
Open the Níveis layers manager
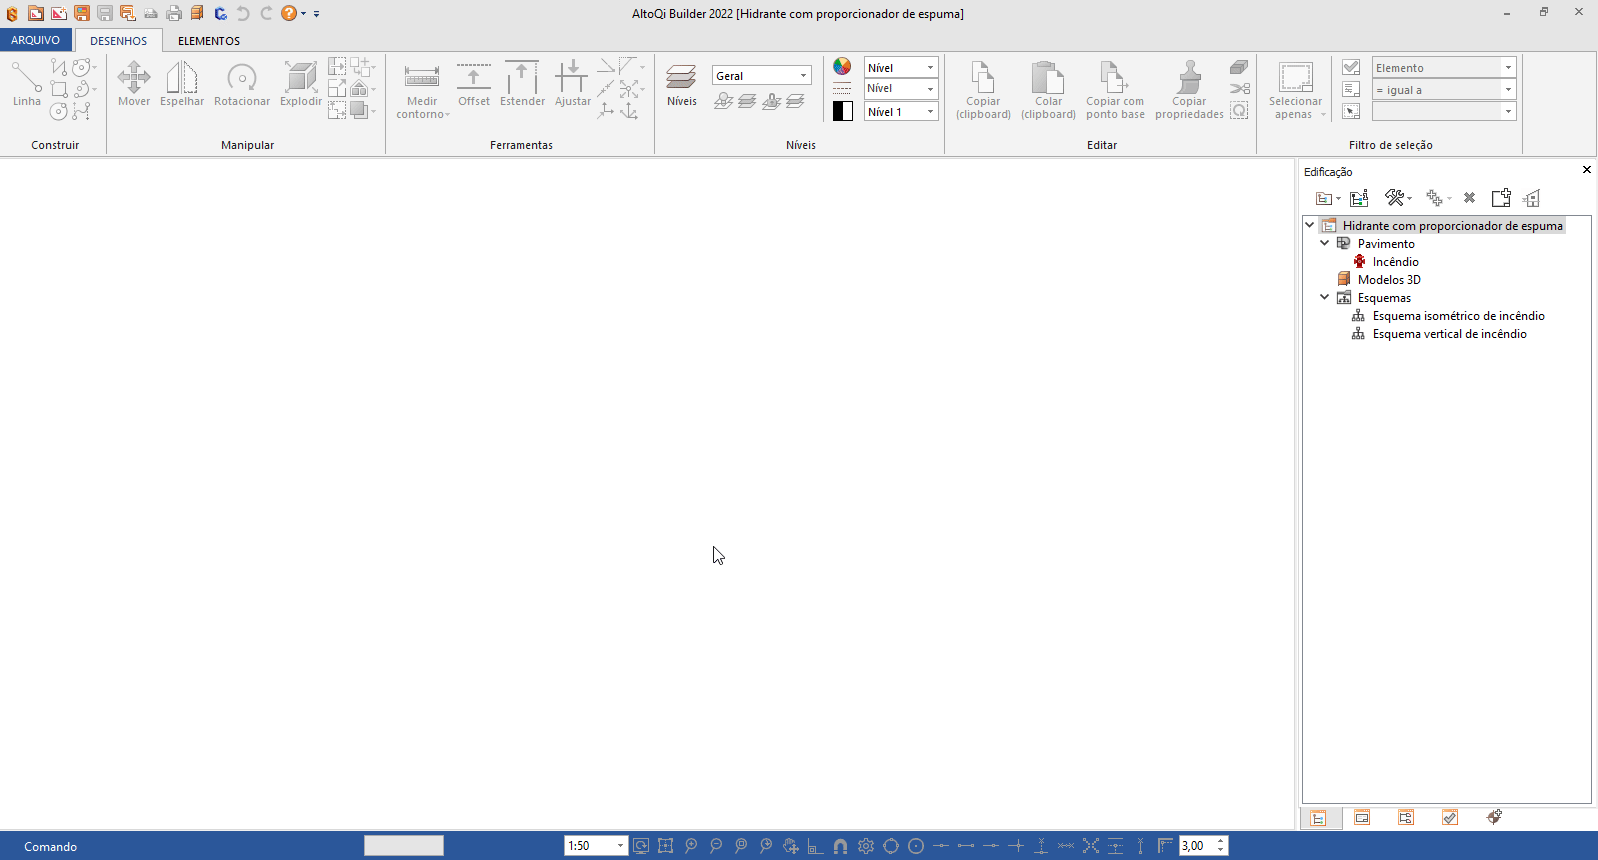coord(682,83)
